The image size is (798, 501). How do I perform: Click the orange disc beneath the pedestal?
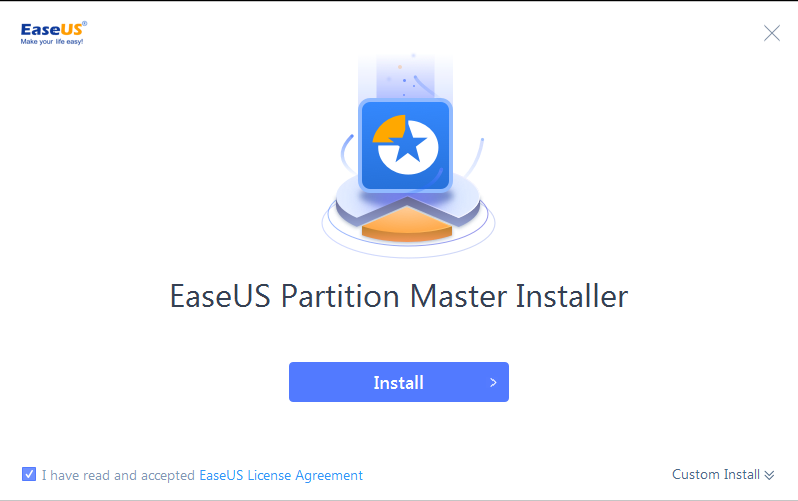click(407, 226)
